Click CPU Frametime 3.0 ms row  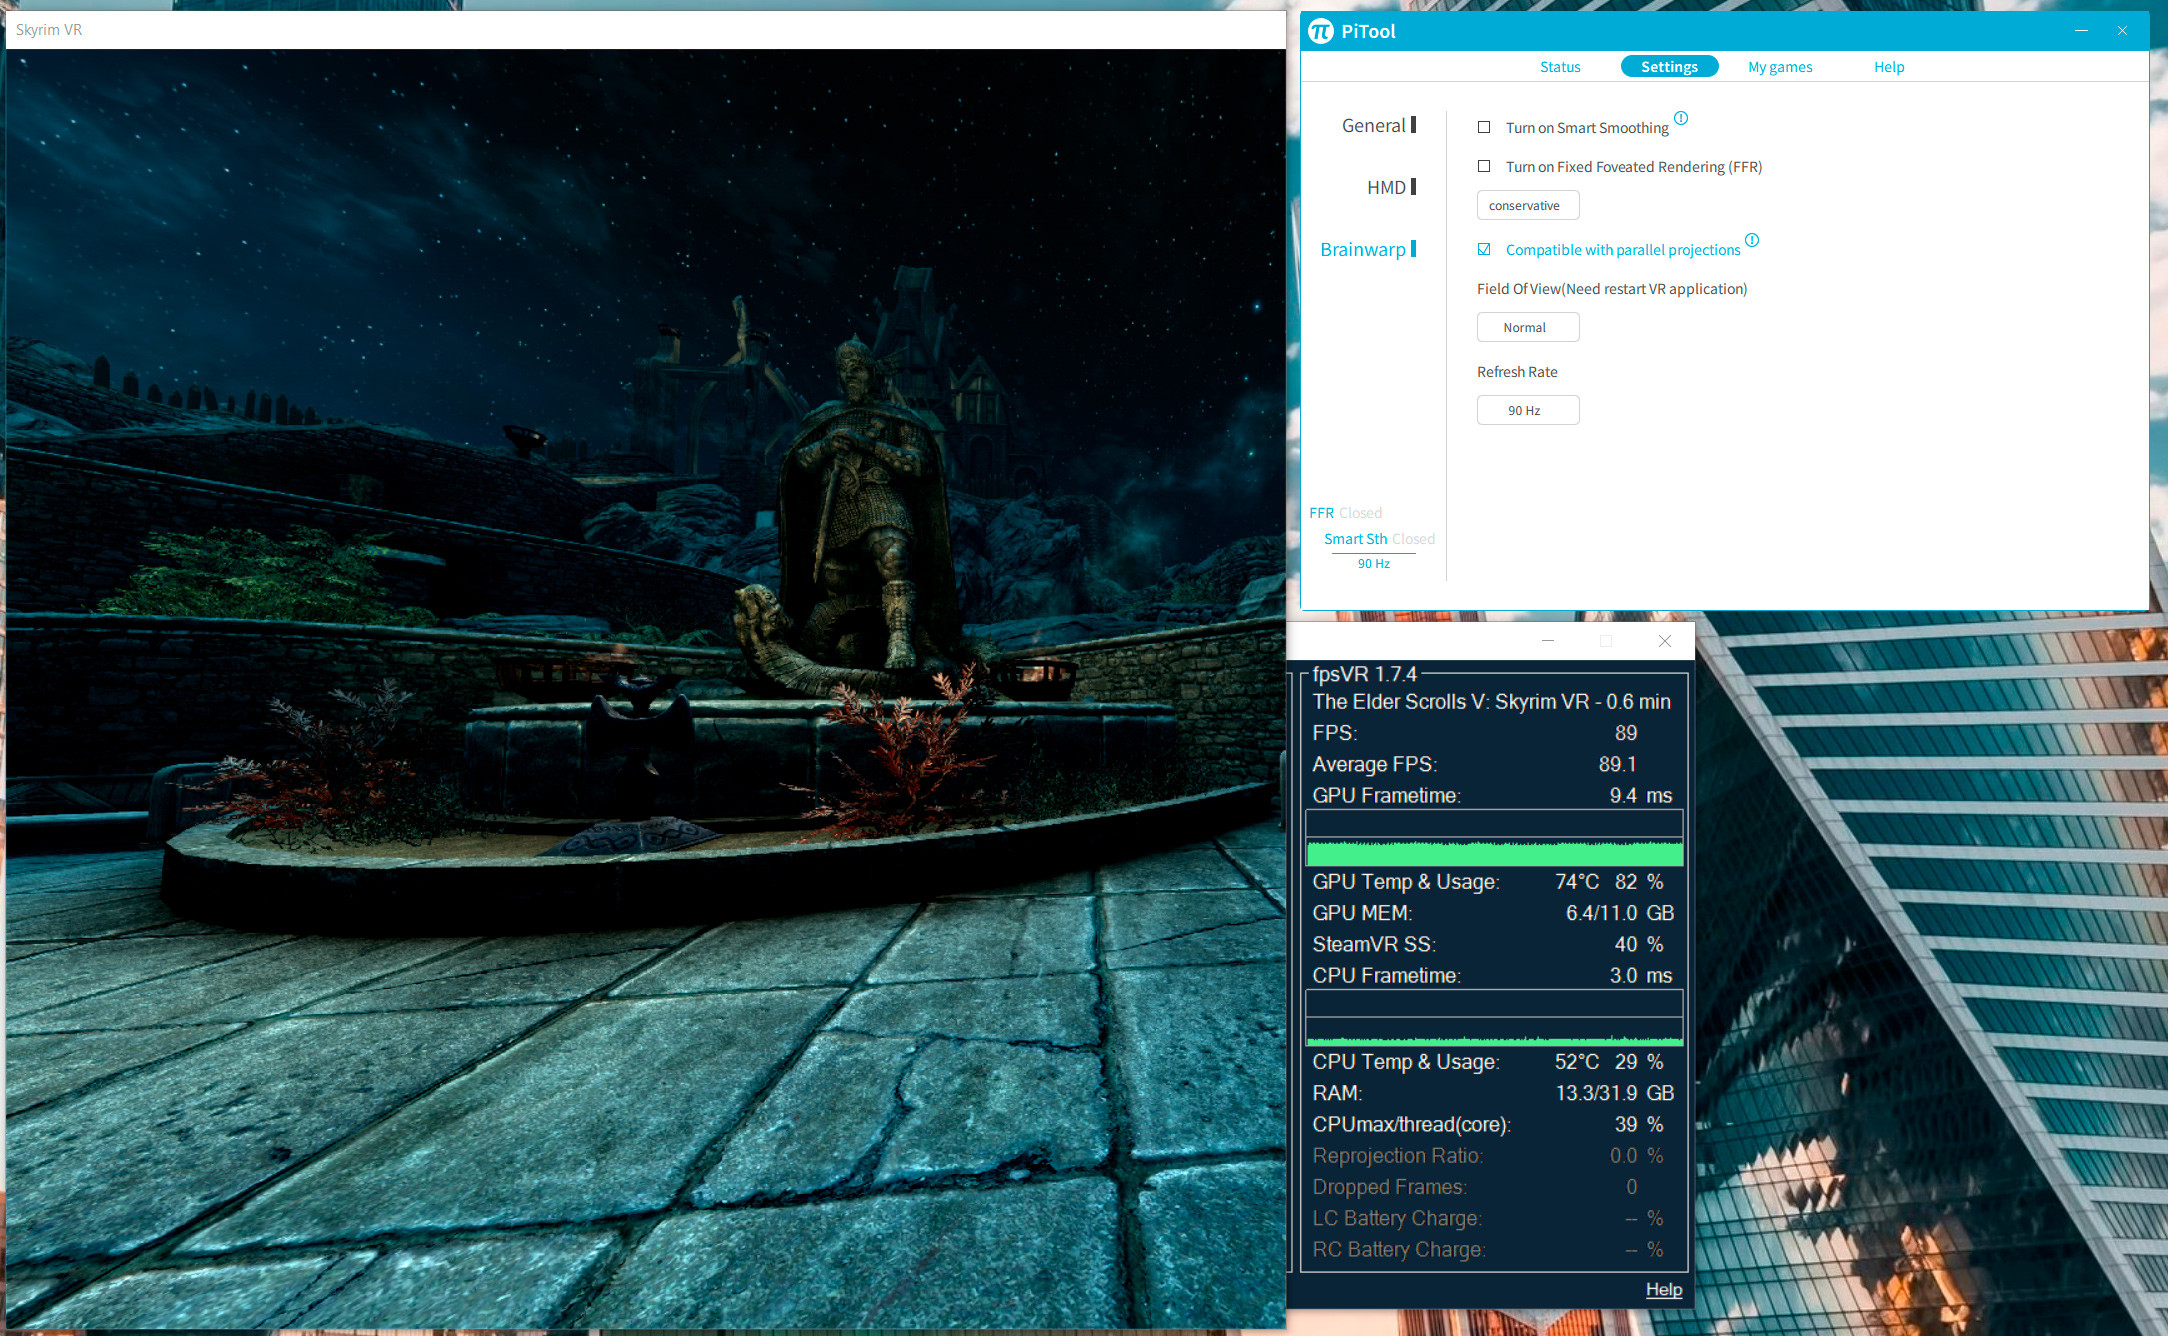click(1493, 975)
